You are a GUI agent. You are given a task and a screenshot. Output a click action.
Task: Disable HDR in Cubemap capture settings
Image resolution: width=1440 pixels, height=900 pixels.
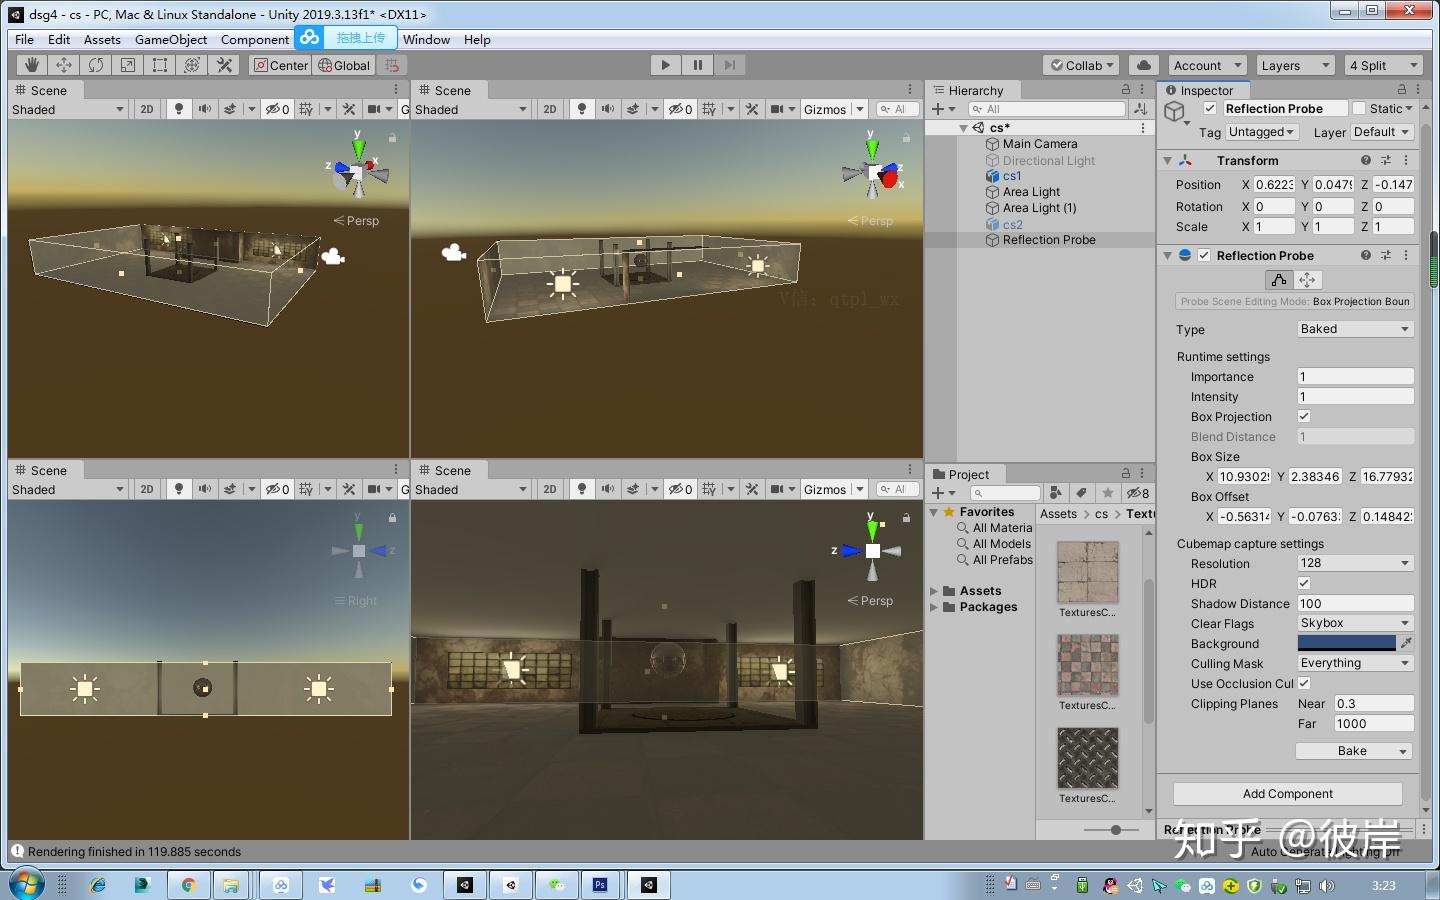[x=1304, y=583]
